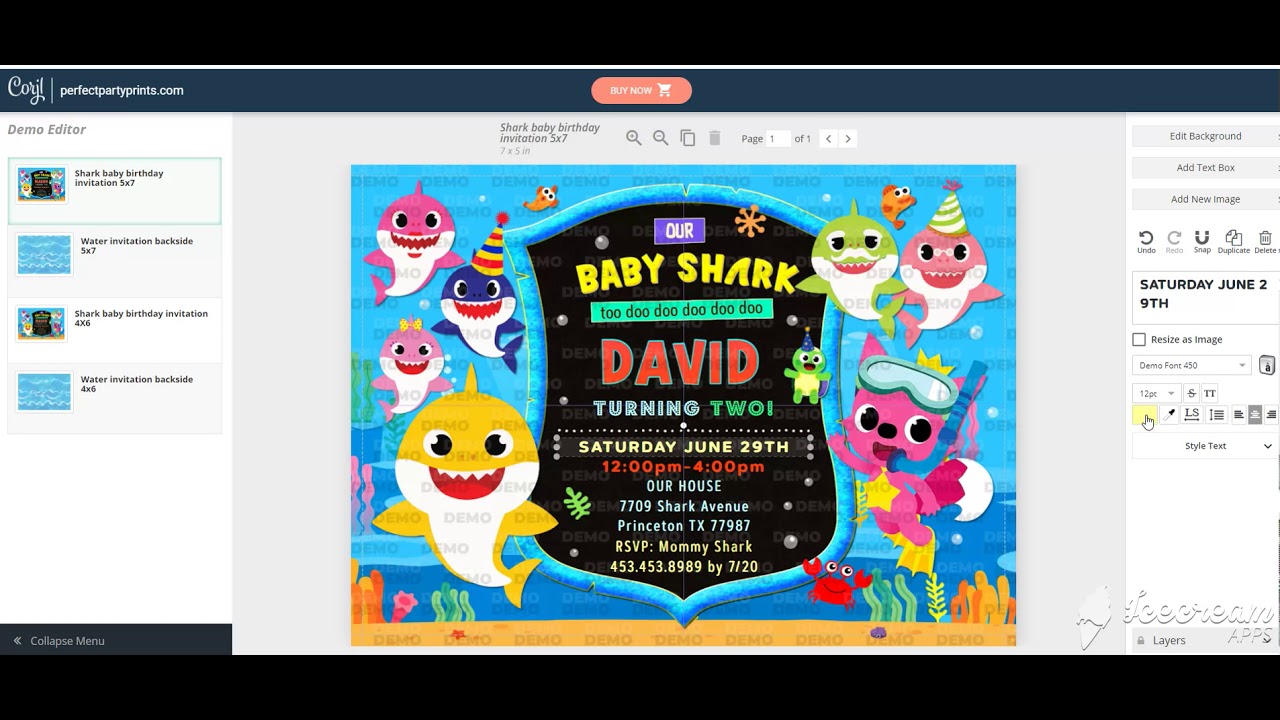Click the yellow text color swatch
Image resolution: width=1280 pixels, height=720 pixels.
pyautogui.click(x=1144, y=415)
